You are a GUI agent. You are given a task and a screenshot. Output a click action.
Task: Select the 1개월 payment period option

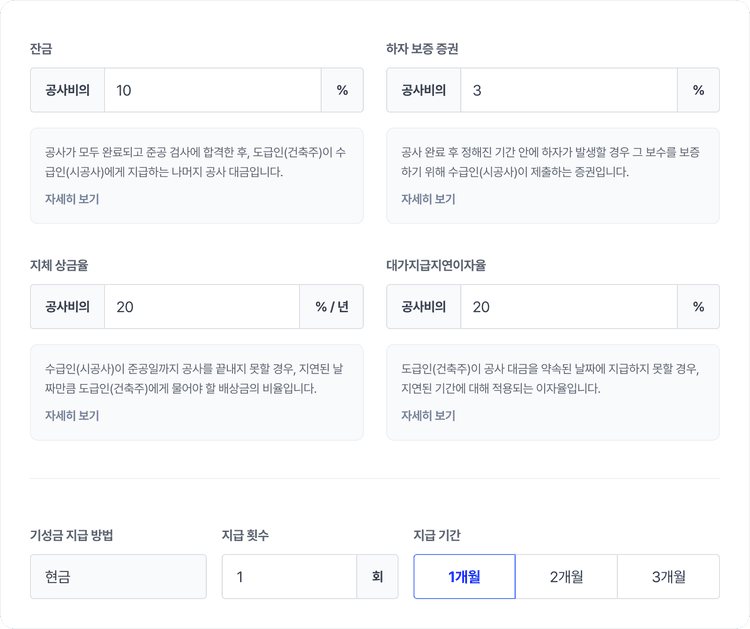pos(464,577)
